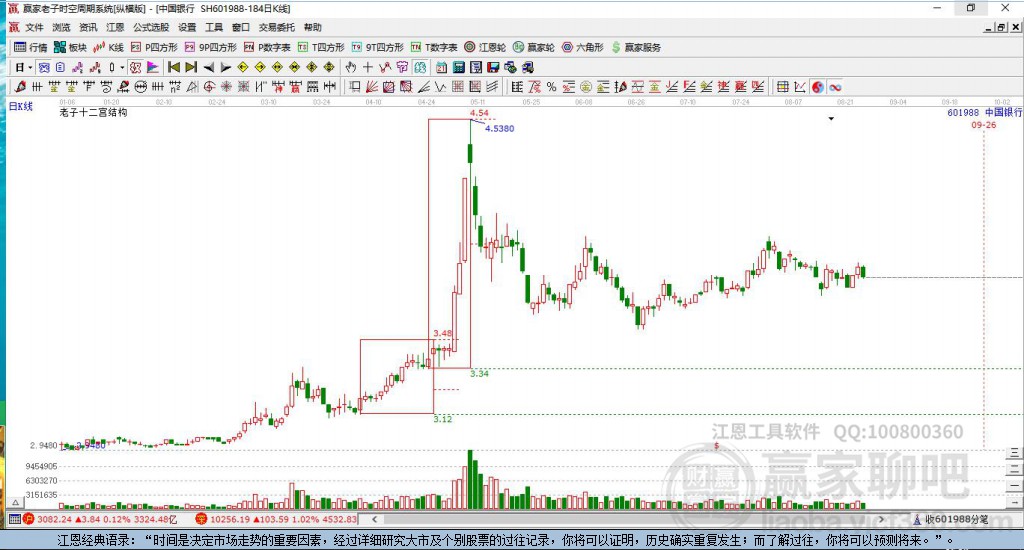The image size is (1024, 550).
Task: Jump to first bar icon
Action: (x=174, y=67)
